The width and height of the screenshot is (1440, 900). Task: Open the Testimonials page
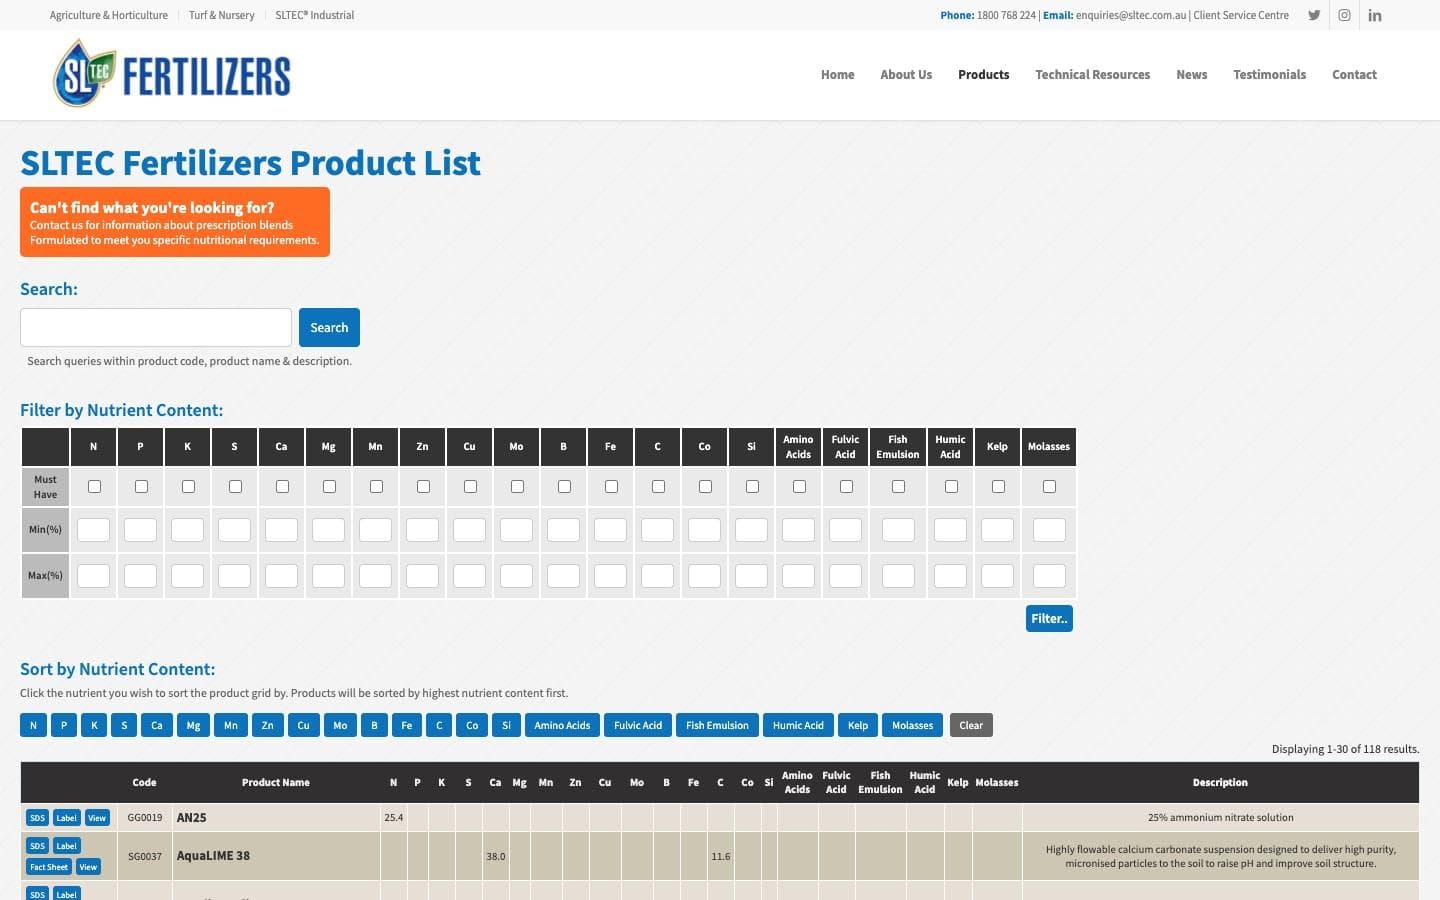coord(1269,75)
